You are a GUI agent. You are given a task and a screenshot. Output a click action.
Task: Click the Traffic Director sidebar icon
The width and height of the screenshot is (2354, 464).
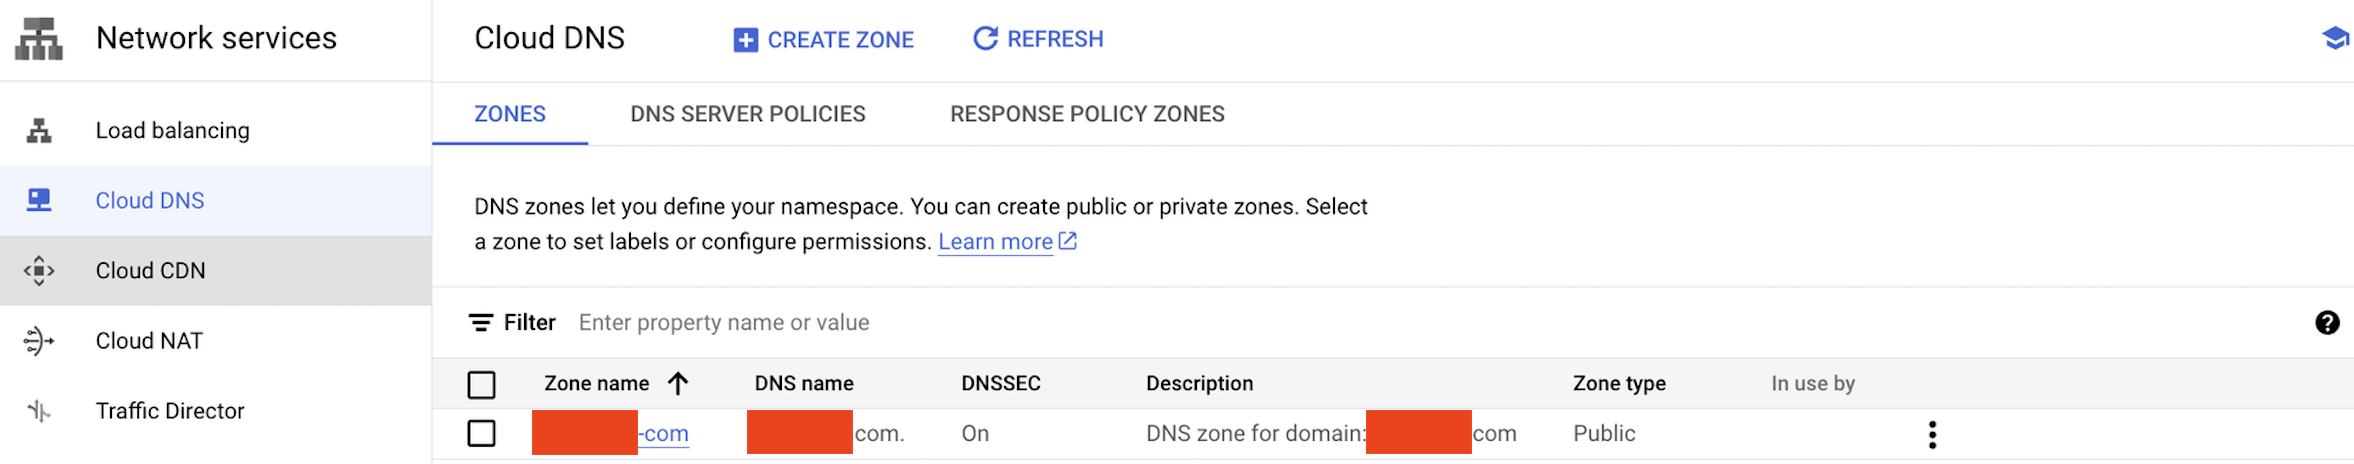(39, 411)
